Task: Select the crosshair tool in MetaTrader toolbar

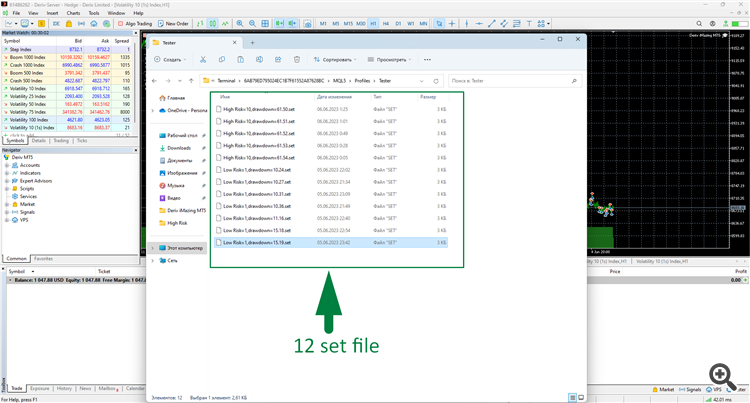Action: (x=452, y=23)
